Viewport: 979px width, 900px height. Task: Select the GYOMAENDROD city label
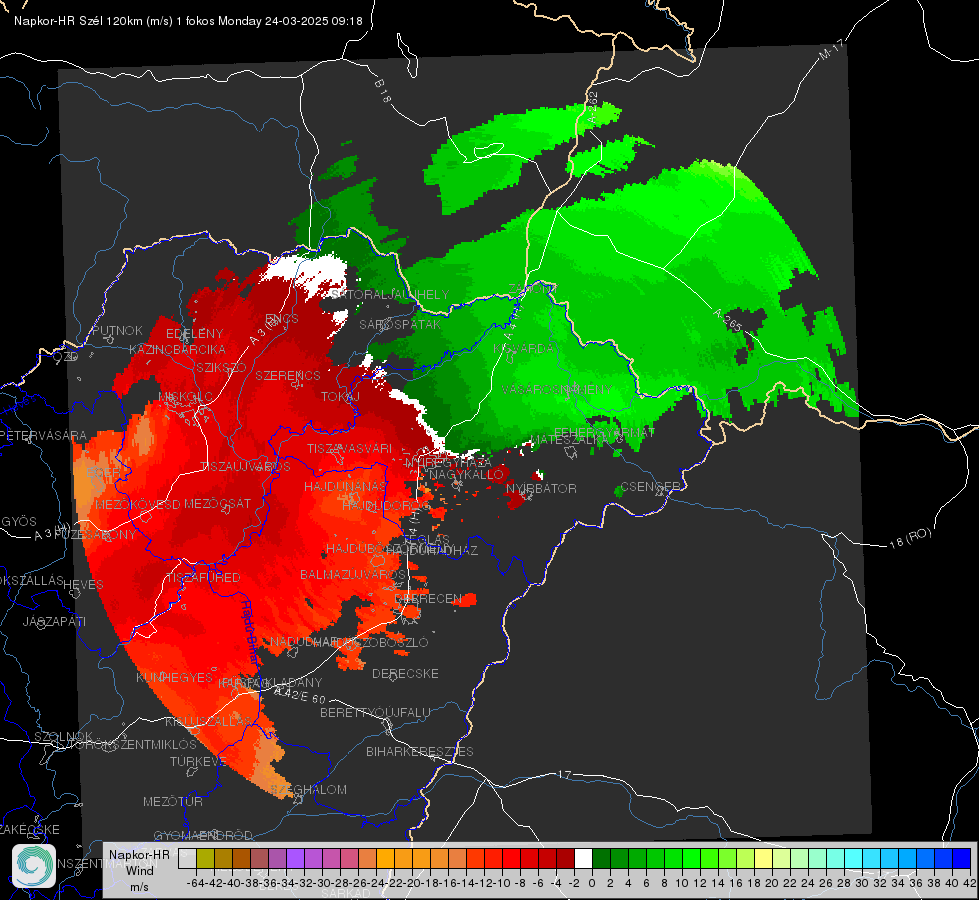pyautogui.click(x=203, y=835)
